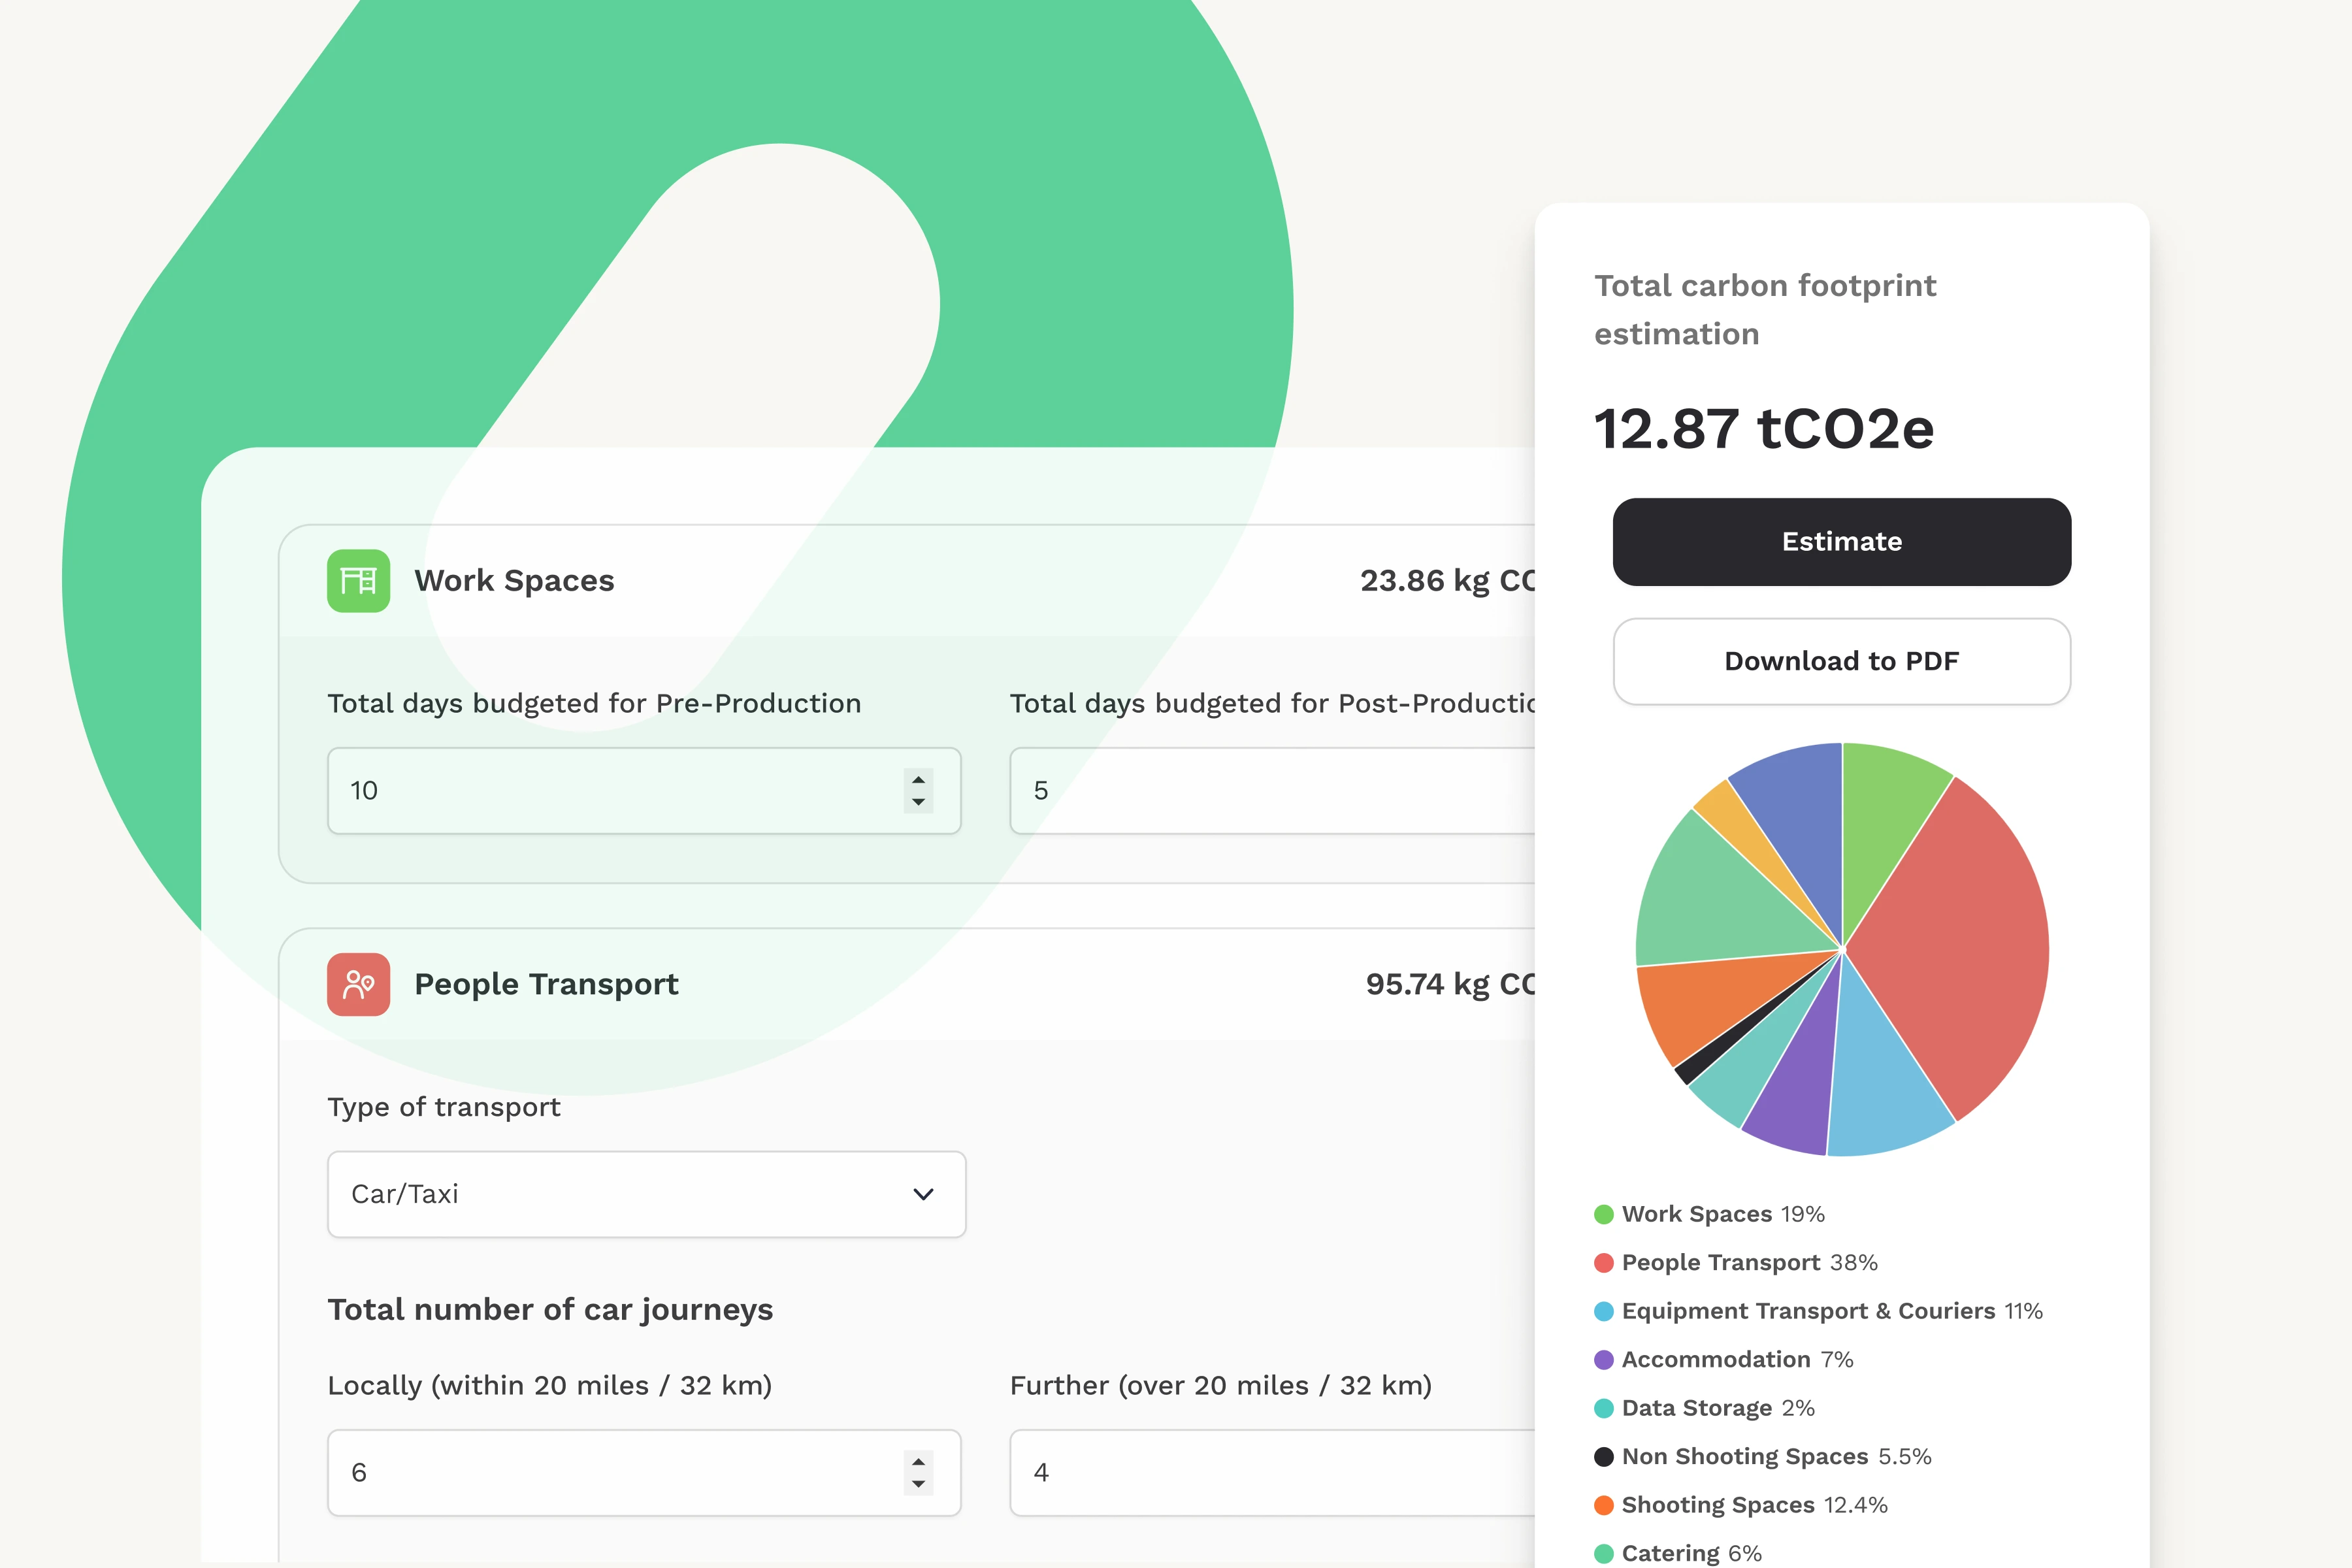Click Download to PDF button
Image resolution: width=2352 pixels, height=1568 pixels.
click(x=1841, y=661)
